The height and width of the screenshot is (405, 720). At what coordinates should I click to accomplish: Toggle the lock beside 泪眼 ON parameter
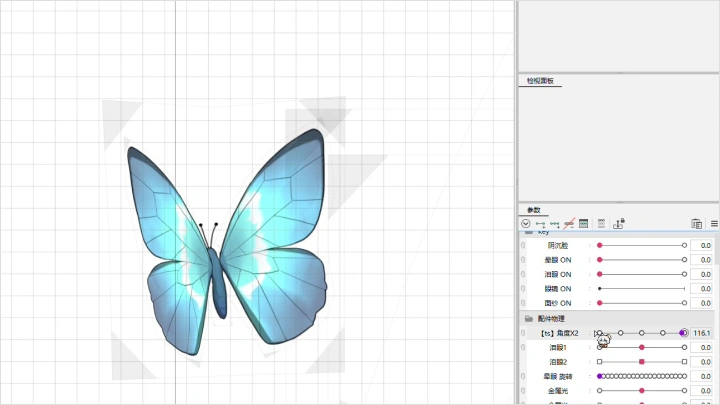coord(523,274)
